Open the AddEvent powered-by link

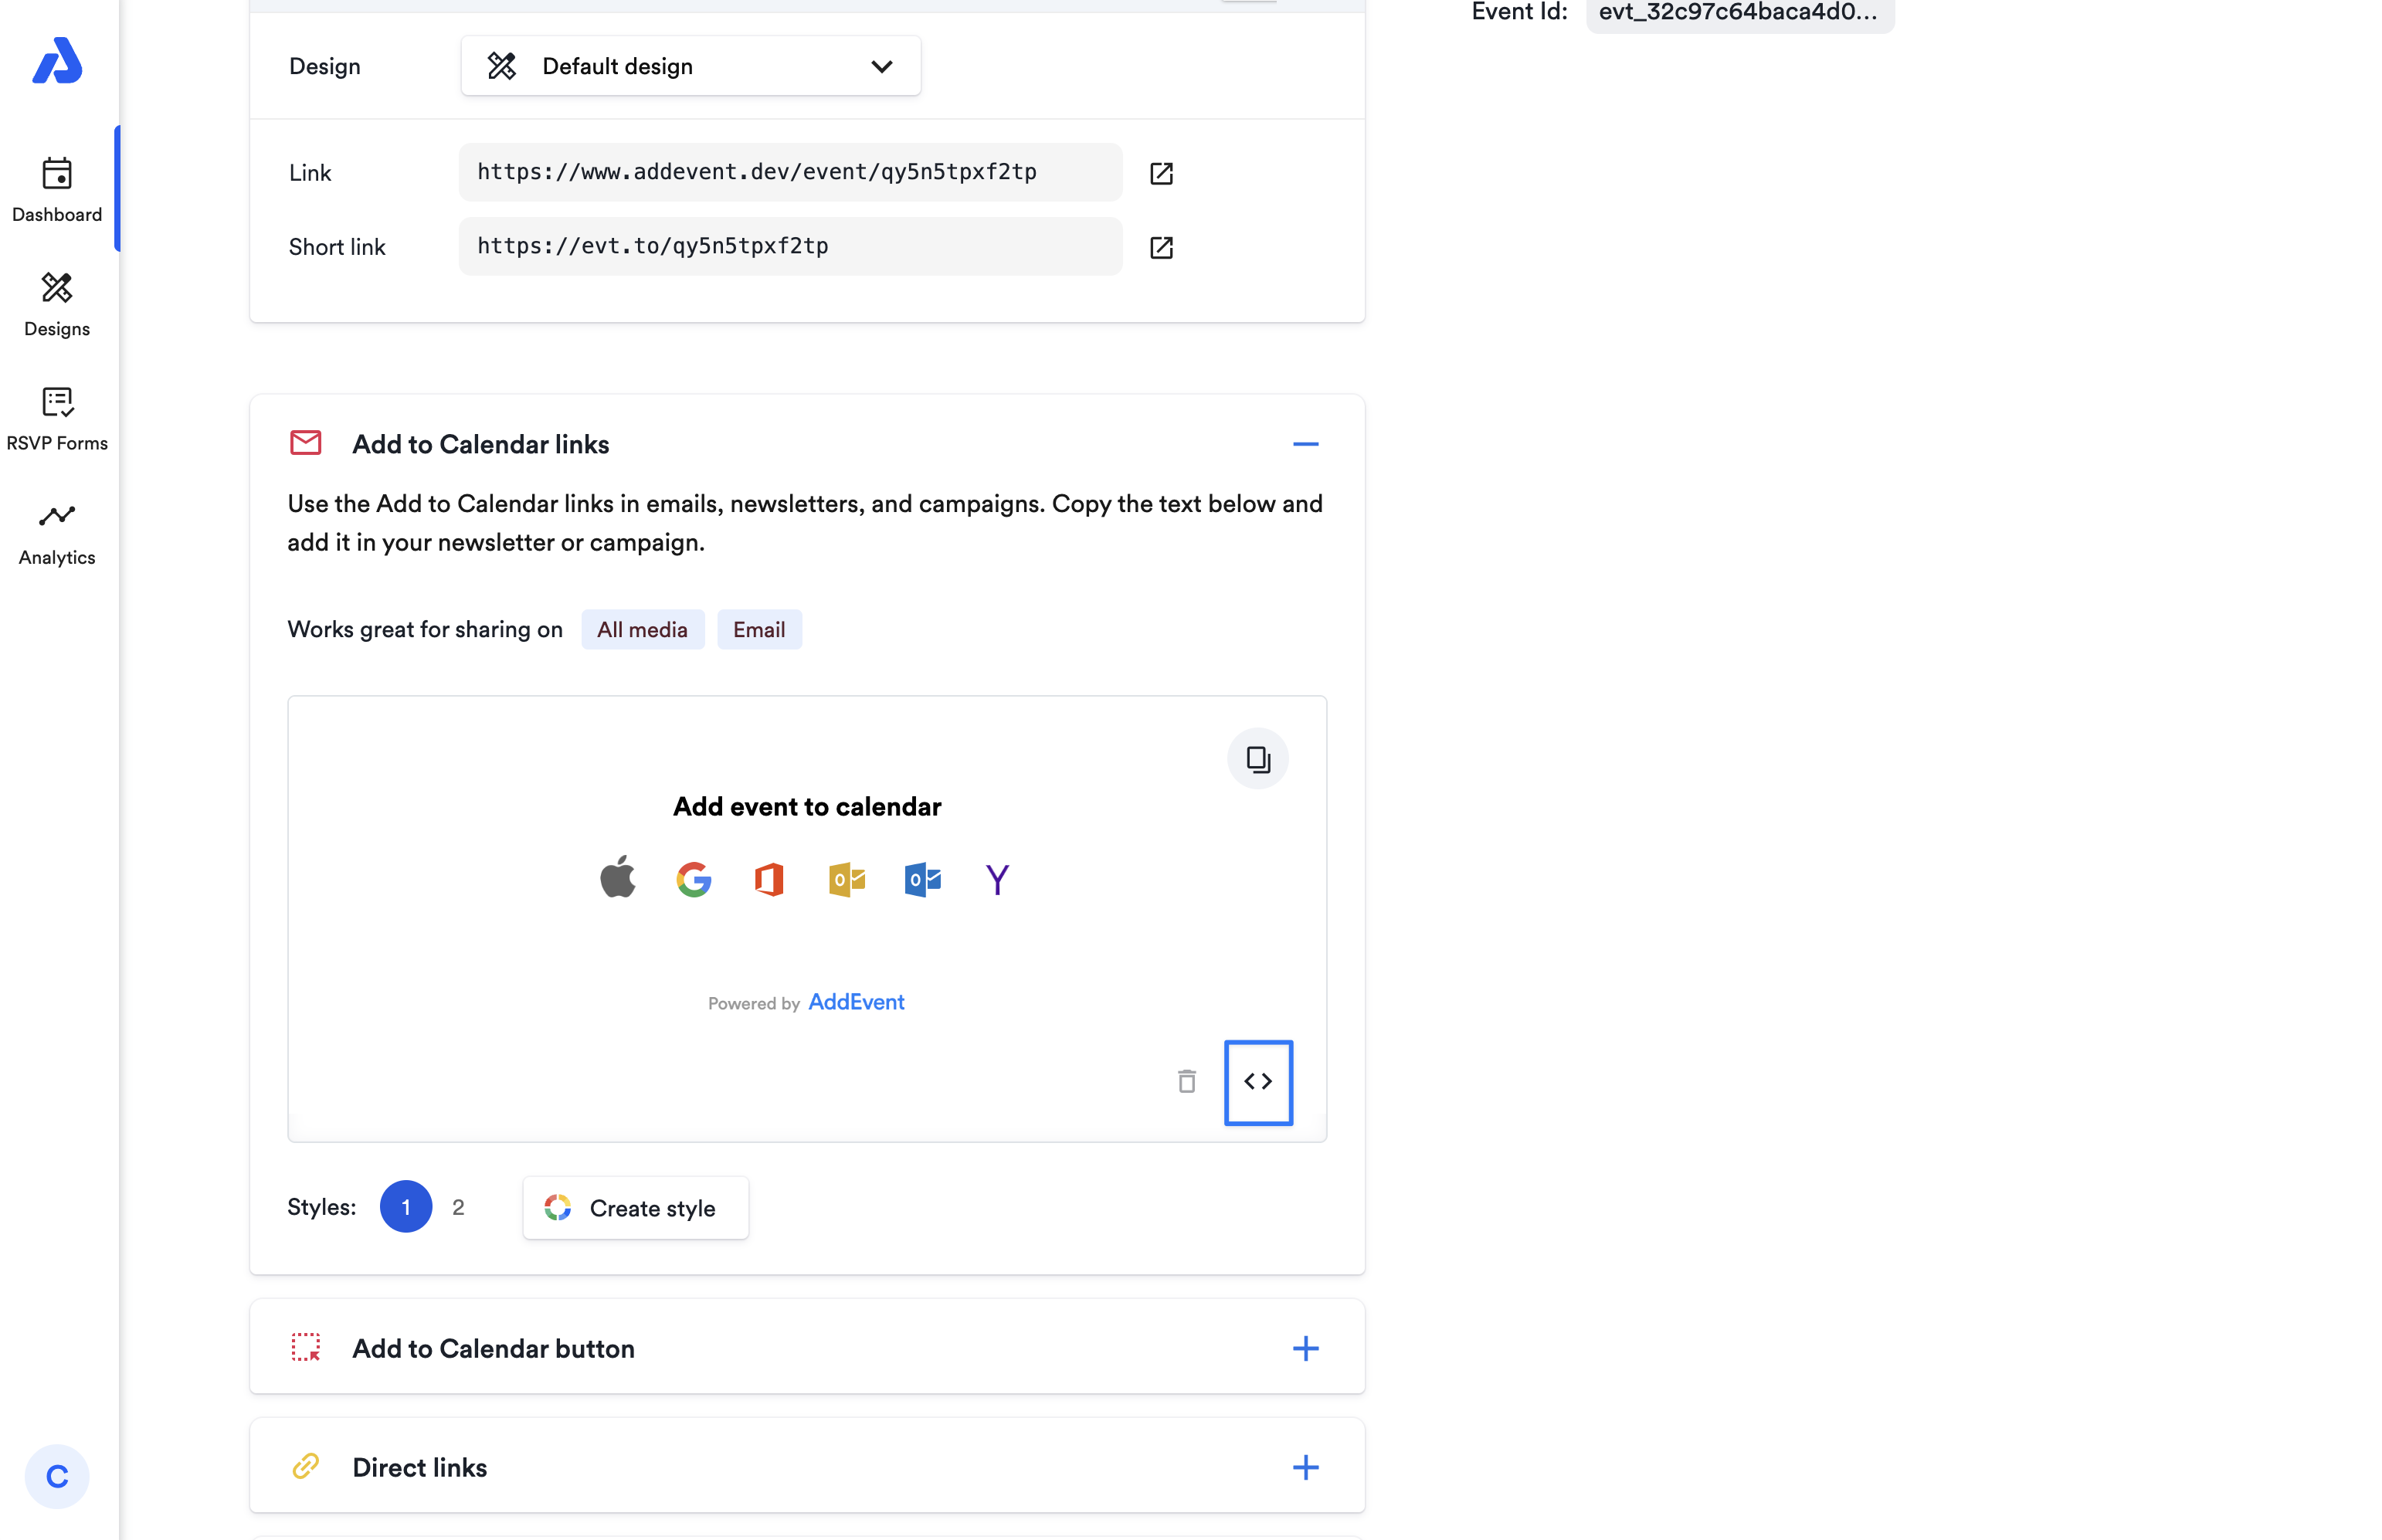(x=856, y=1002)
